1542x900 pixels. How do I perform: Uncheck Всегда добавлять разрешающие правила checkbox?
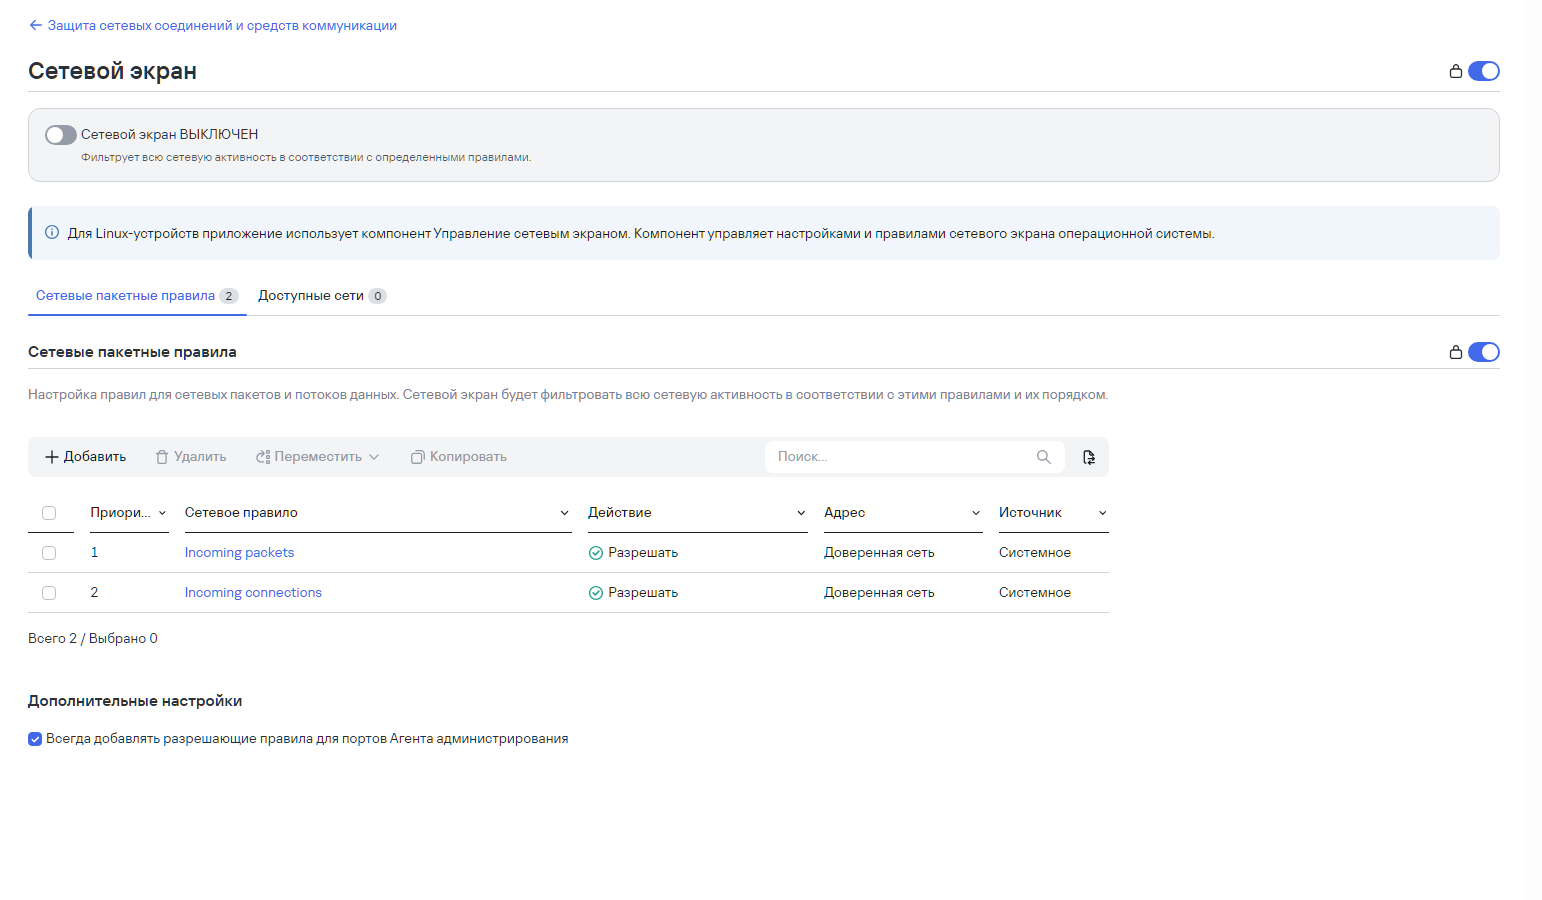pos(35,739)
